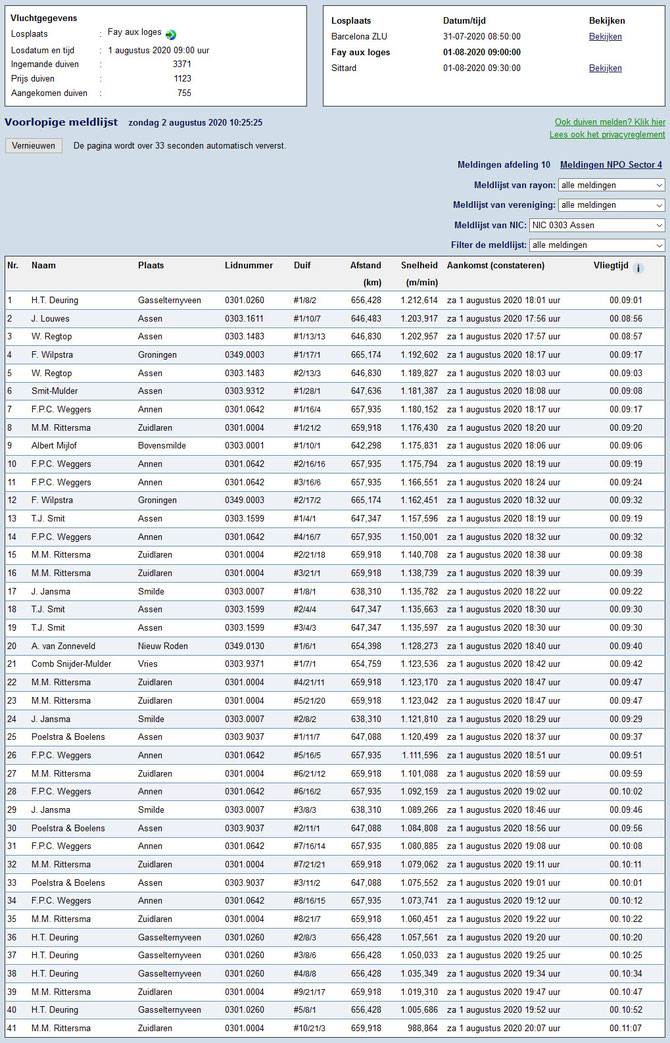Click speed 988,864 in last row

[422, 1028]
